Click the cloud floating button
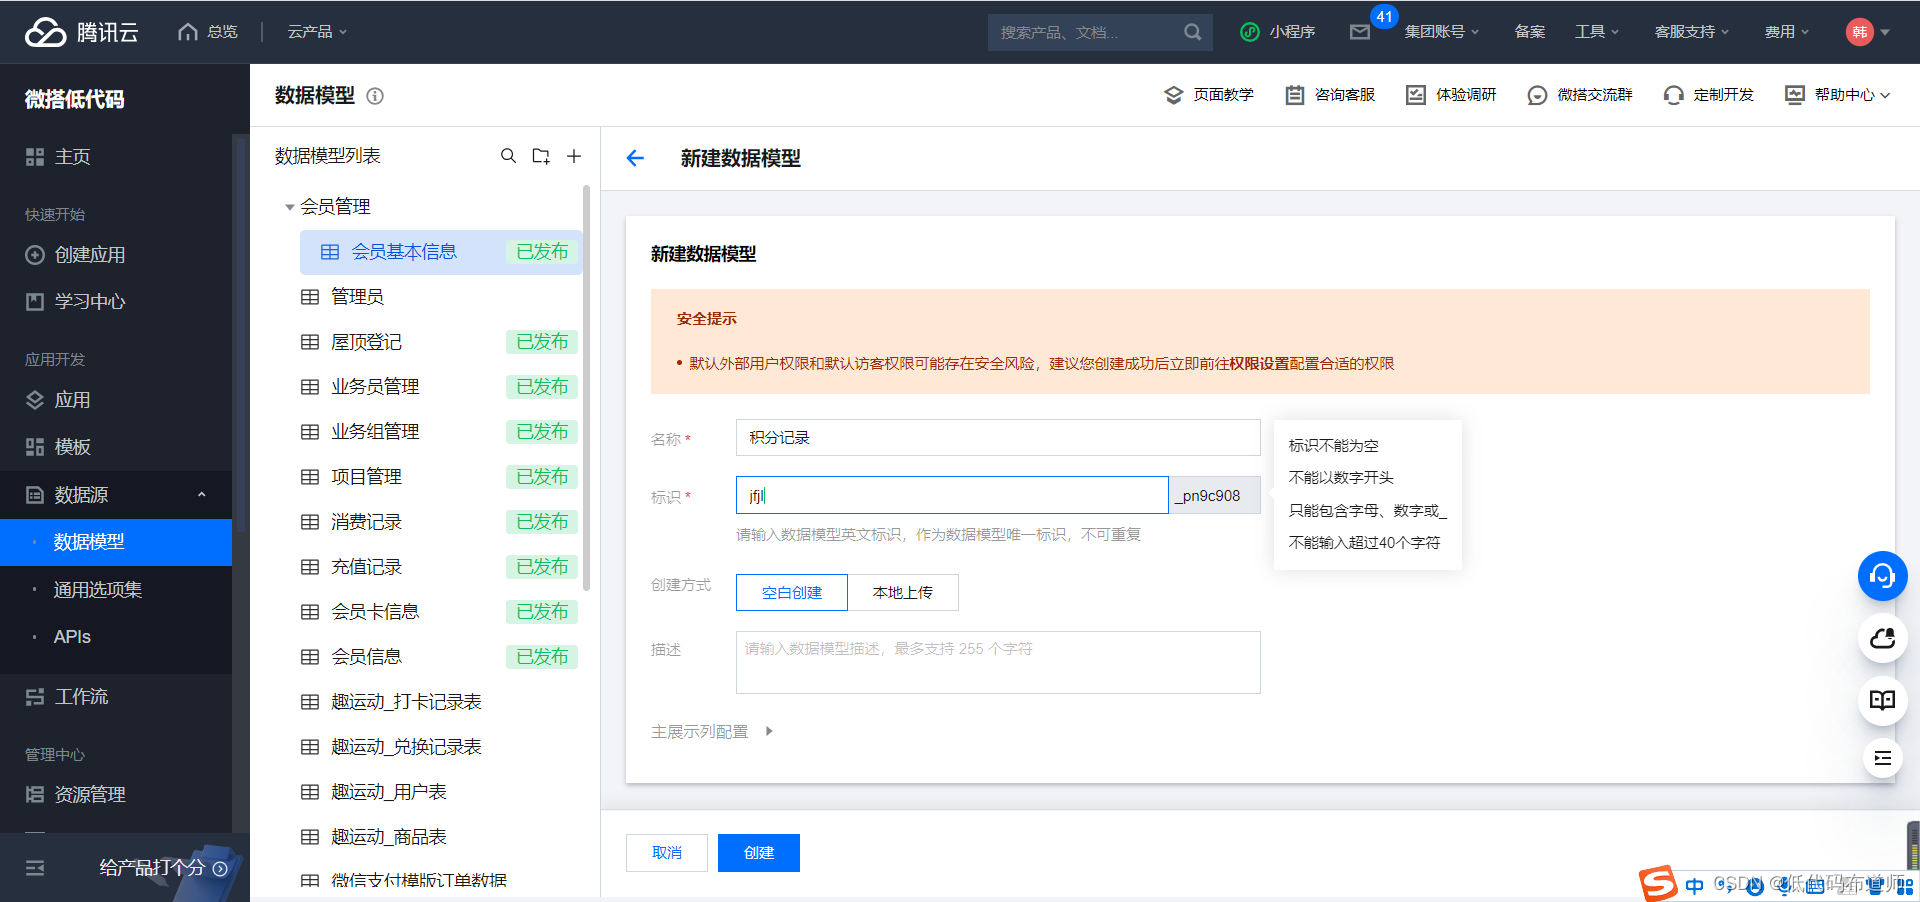 [x=1882, y=638]
